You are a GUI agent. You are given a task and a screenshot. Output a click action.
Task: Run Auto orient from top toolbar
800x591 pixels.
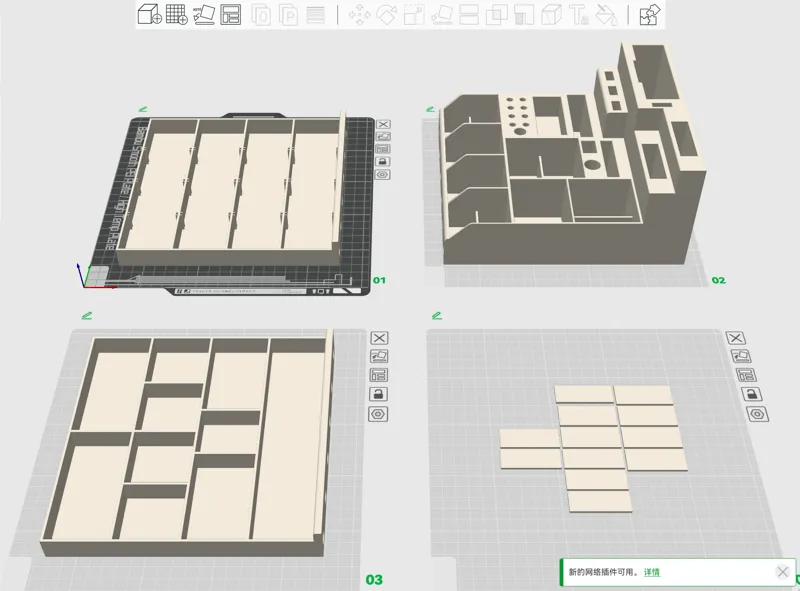point(204,14)
